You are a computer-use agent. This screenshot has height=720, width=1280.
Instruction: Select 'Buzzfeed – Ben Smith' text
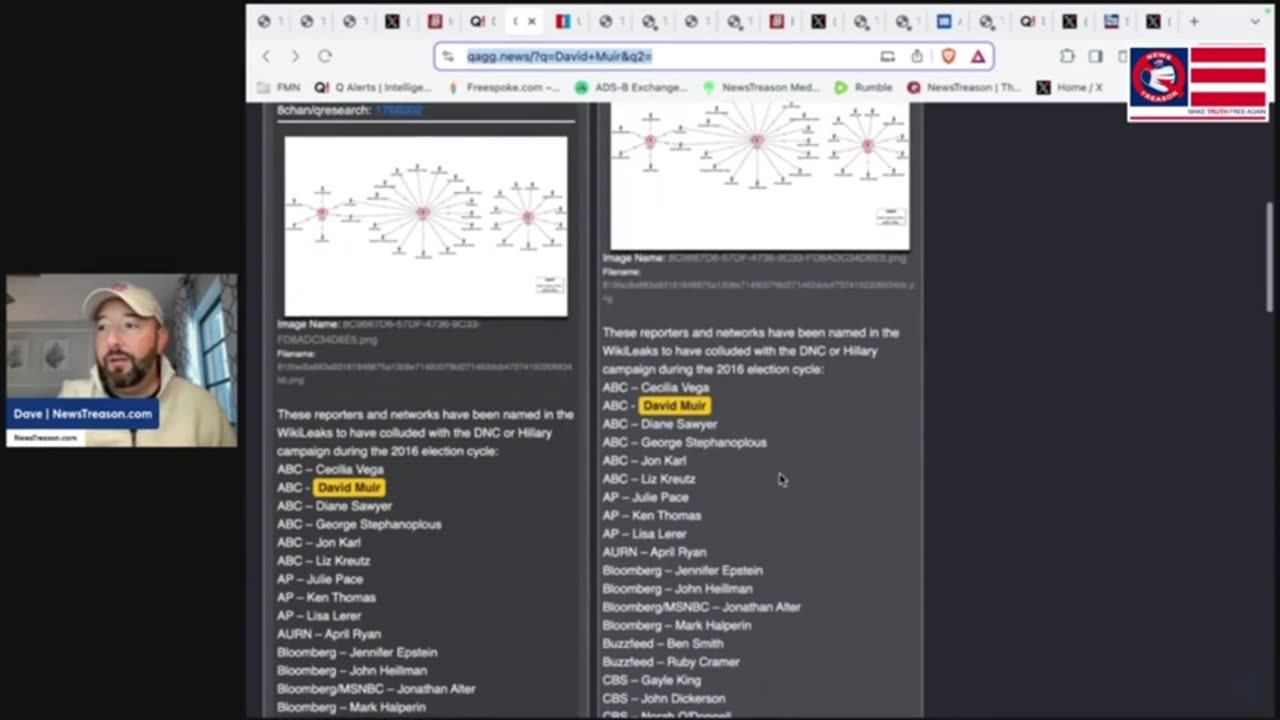[x=662, y=644]
